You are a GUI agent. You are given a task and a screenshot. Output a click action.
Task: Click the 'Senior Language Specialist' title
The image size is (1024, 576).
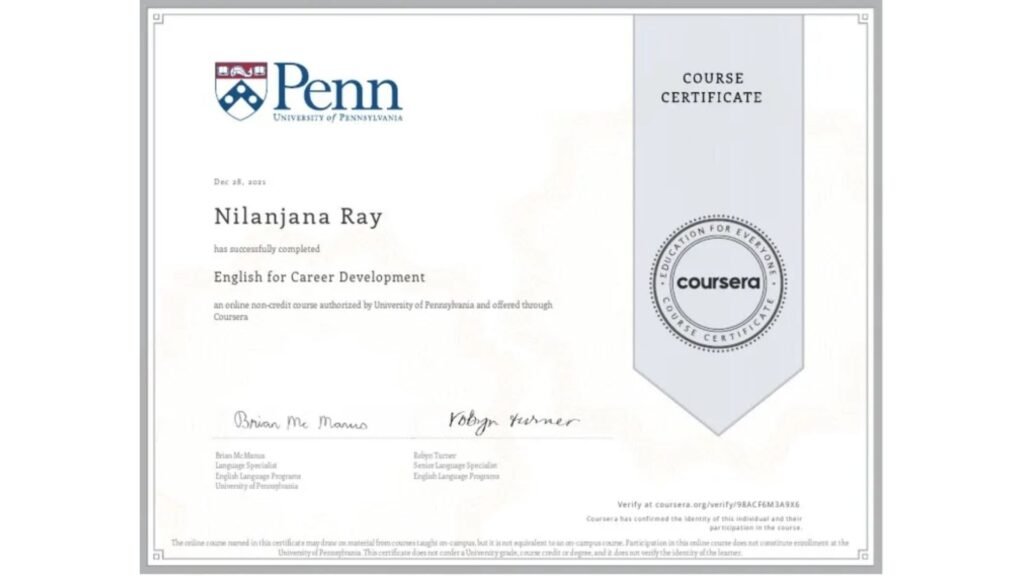tap(454, 466)
